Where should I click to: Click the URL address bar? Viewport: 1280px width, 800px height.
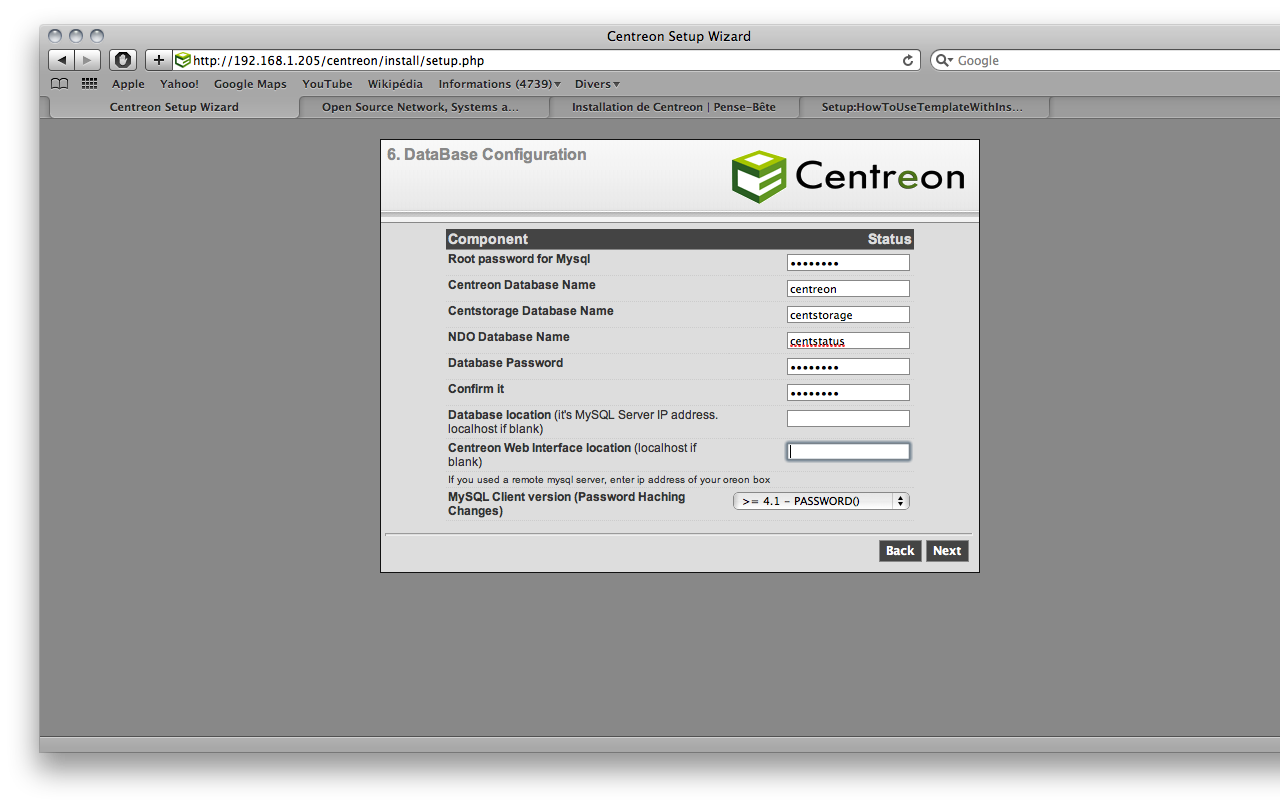(545, 60)
